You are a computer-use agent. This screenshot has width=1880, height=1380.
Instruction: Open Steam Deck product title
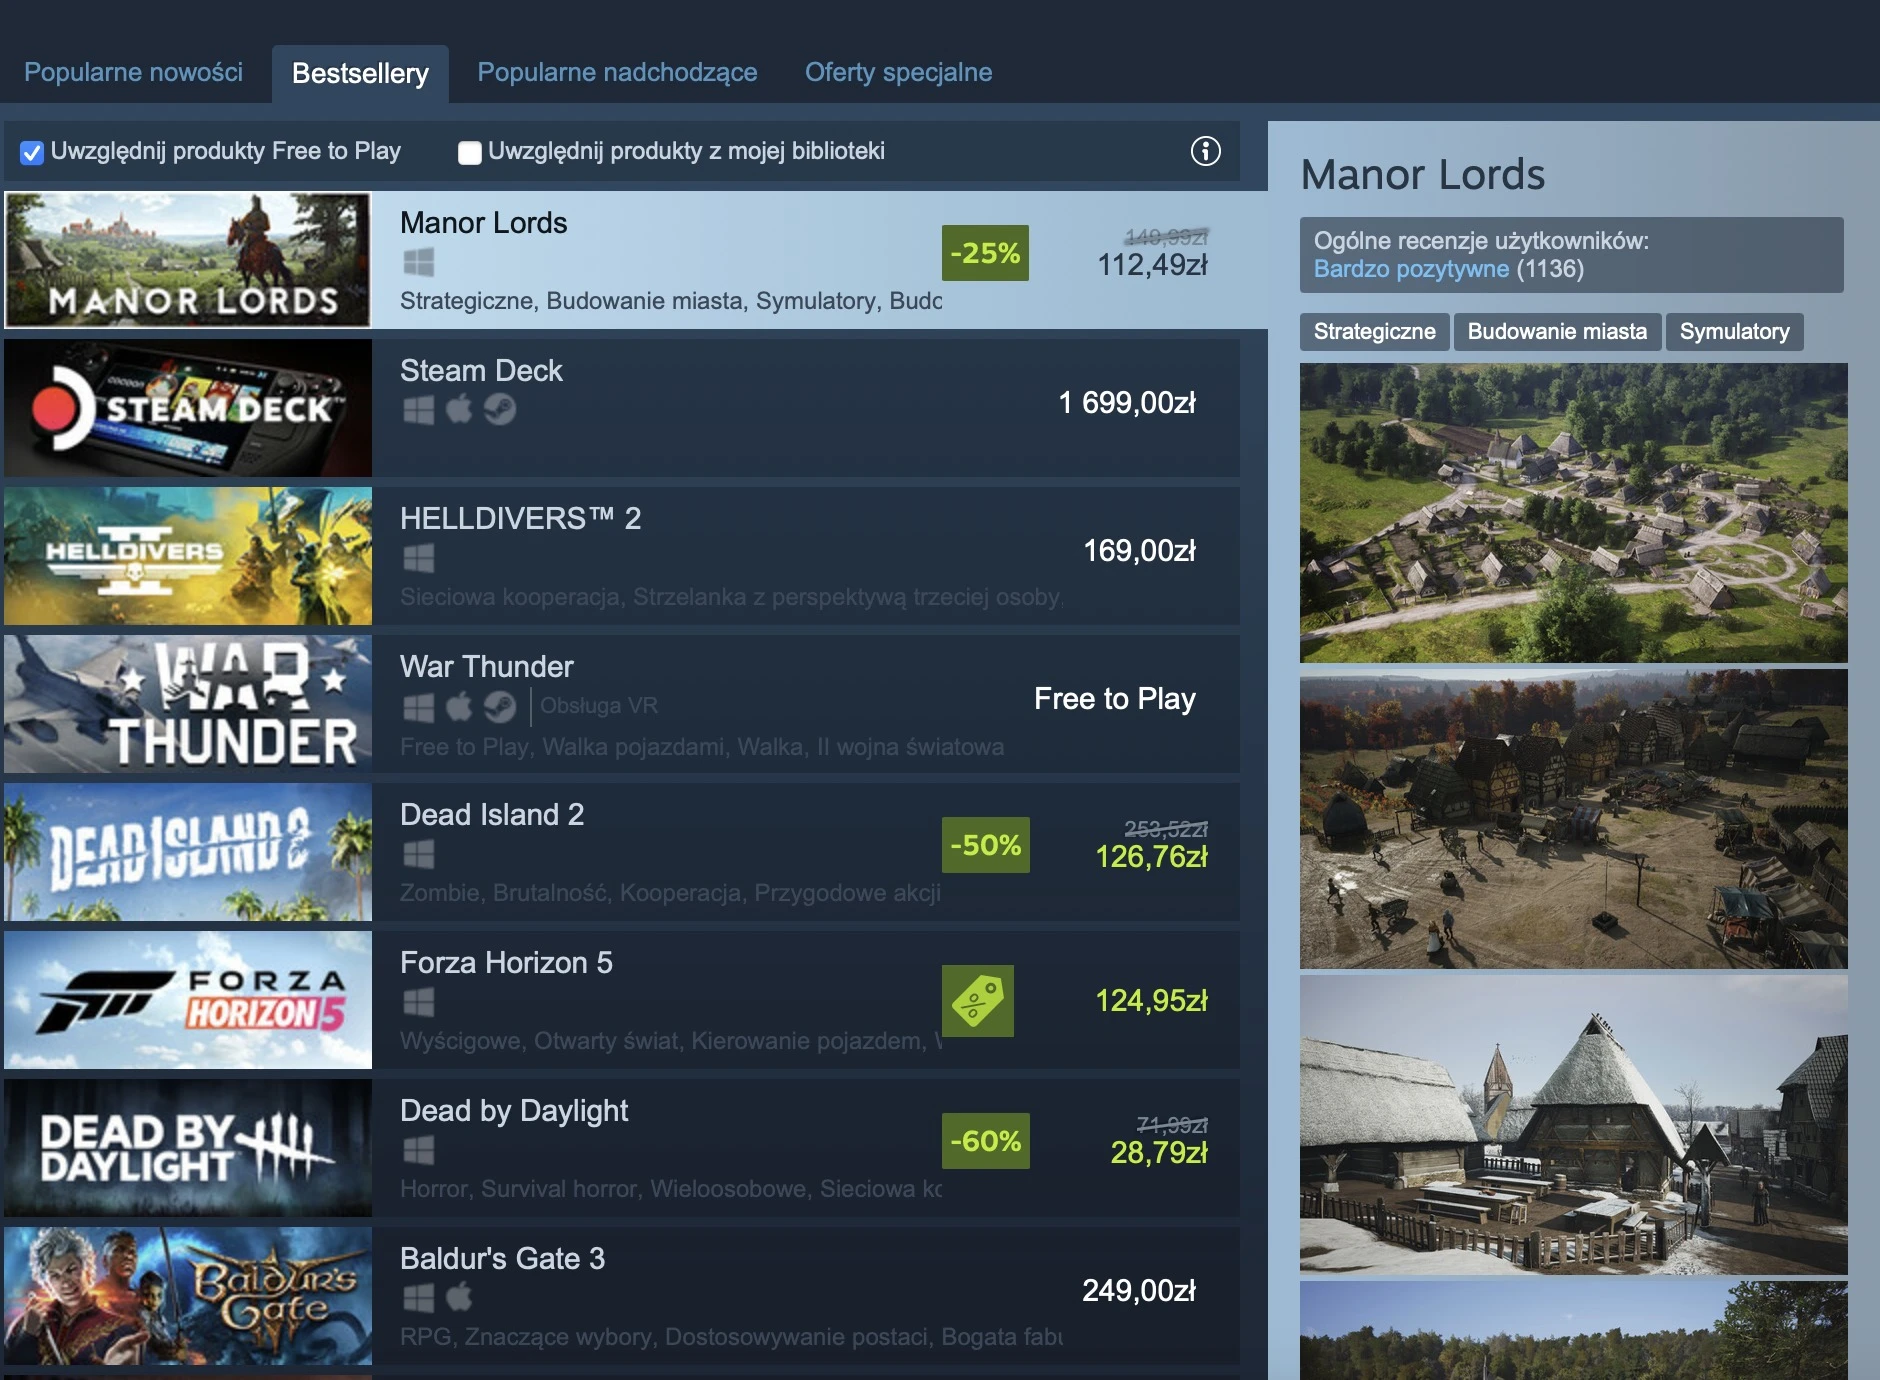pos(481,370)
